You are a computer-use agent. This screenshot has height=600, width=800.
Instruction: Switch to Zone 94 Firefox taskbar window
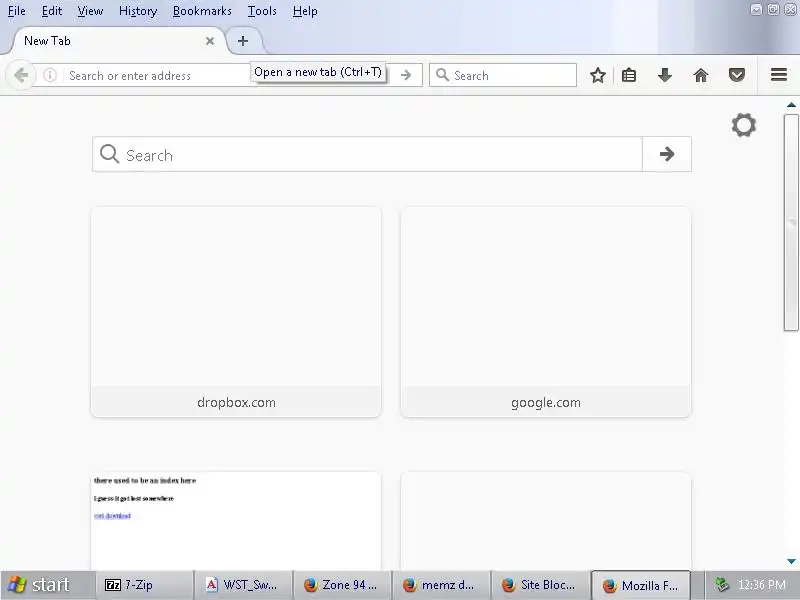(x=342, y=585)
